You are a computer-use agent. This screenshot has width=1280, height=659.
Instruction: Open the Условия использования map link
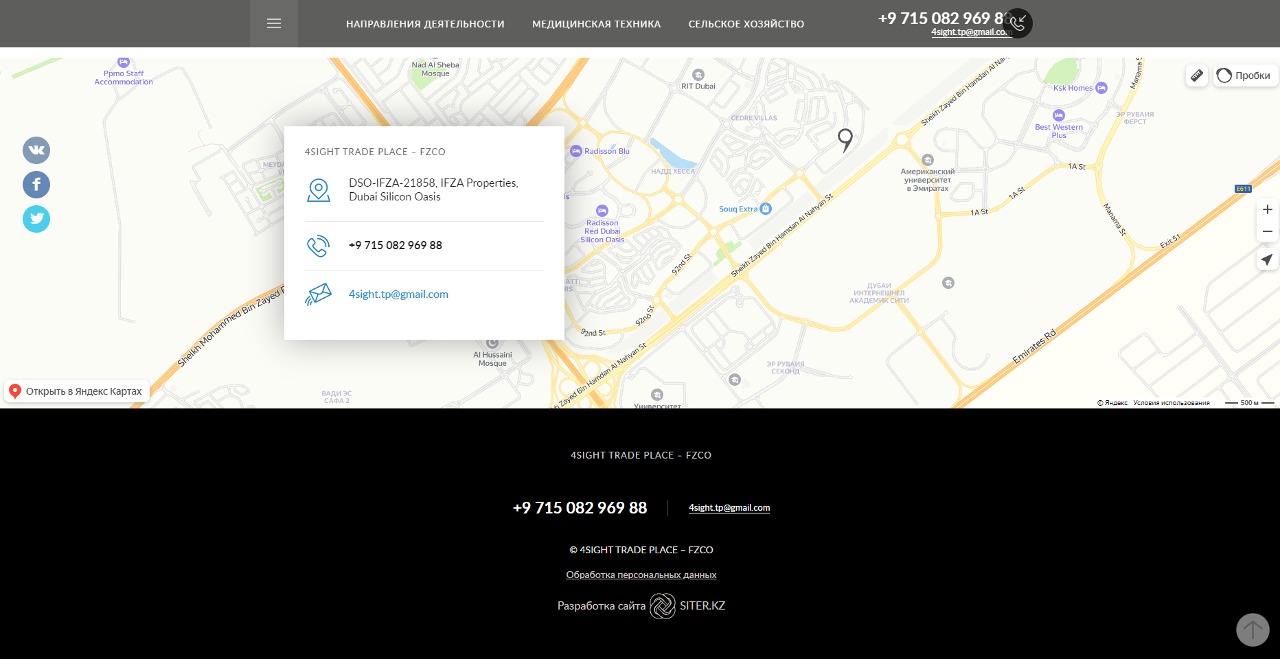[x=1171, y=403]
